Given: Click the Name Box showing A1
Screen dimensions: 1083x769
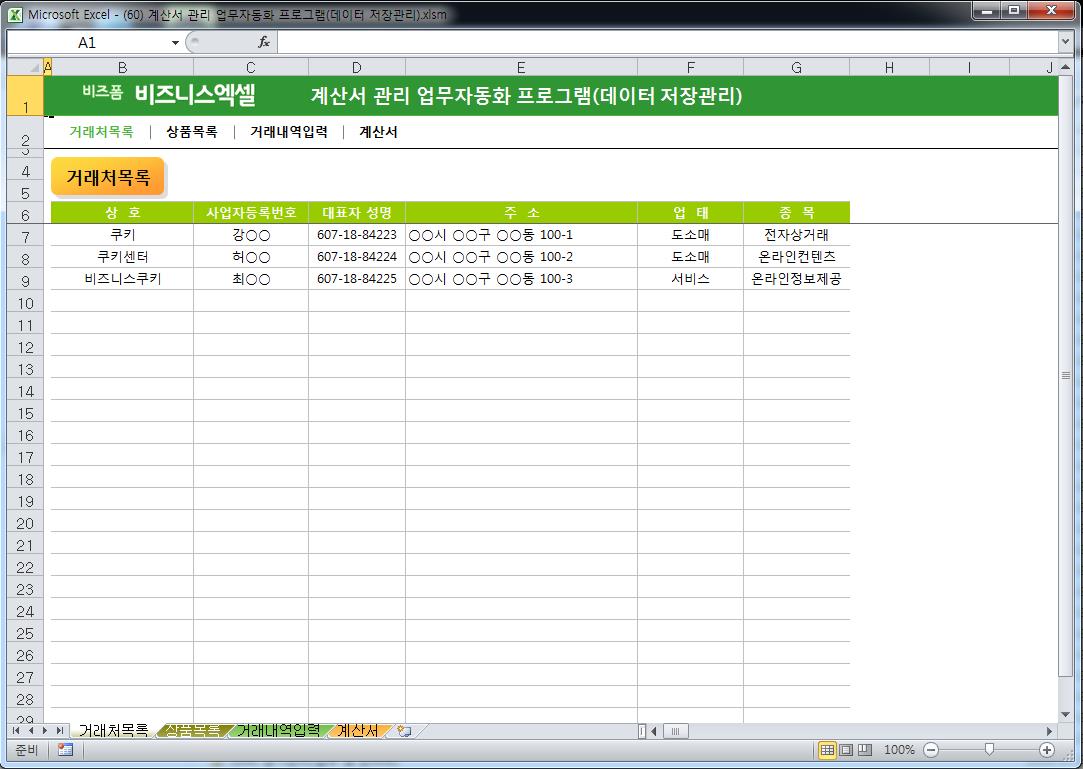Looking at the screenshot, I should tap(88, 43).
